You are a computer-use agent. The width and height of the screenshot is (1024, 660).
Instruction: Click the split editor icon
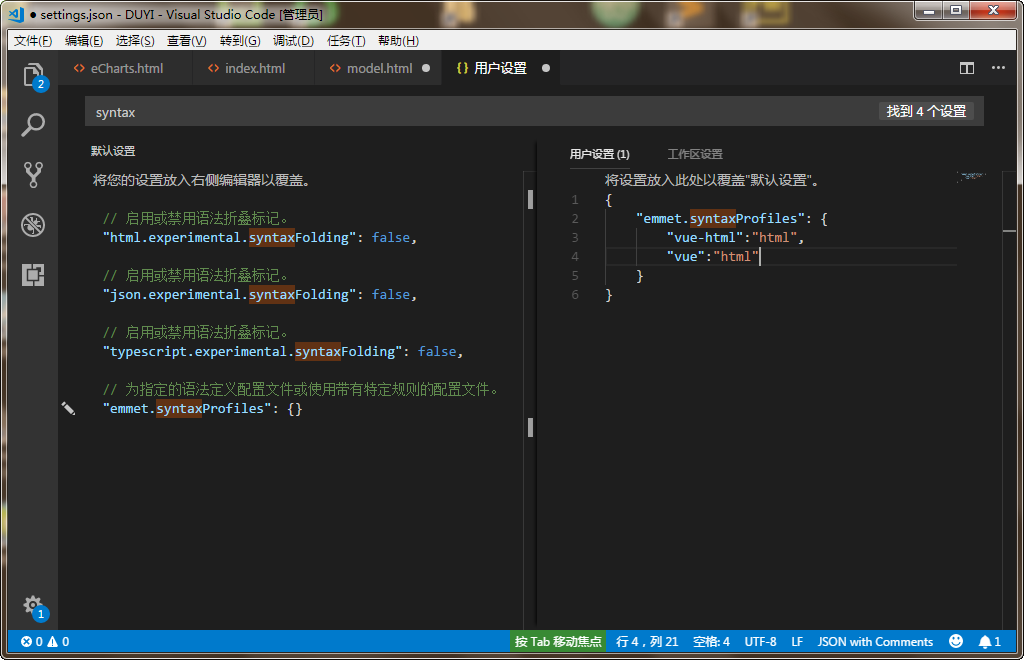tap(967, 69)
